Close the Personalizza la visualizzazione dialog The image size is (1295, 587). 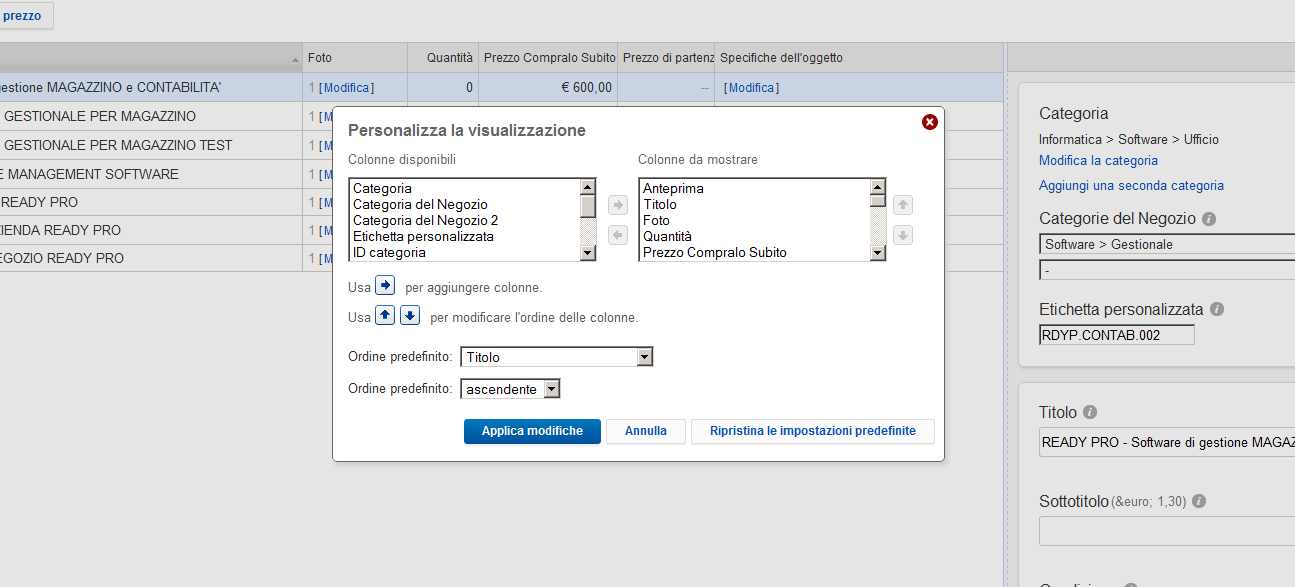point(930,122)
